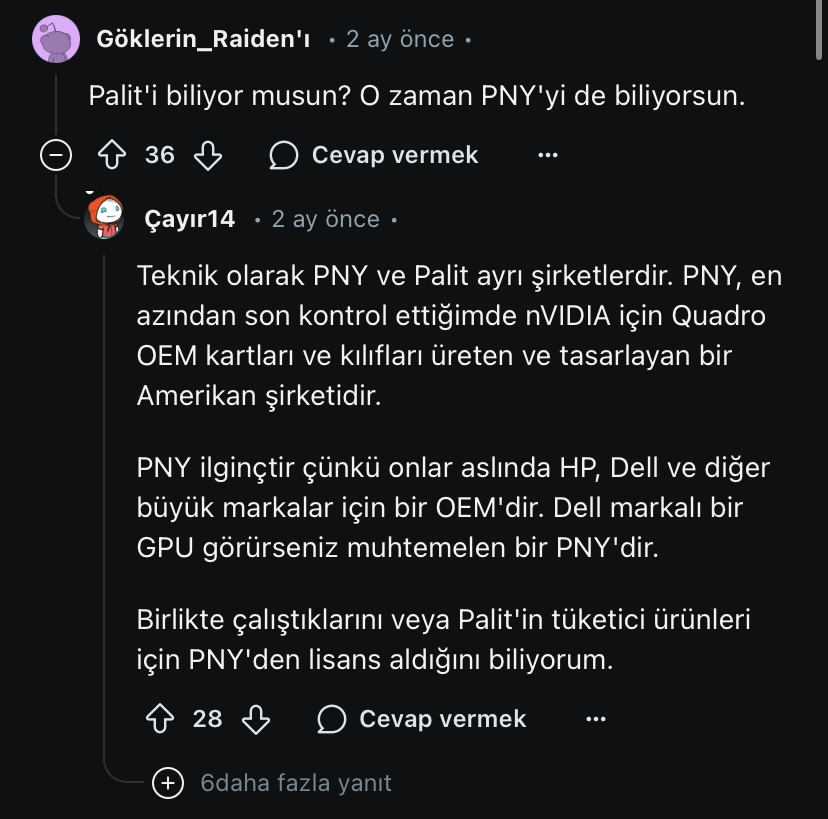
Task: Open the Çayır14 username link
Action: click(x=190, y=219)
